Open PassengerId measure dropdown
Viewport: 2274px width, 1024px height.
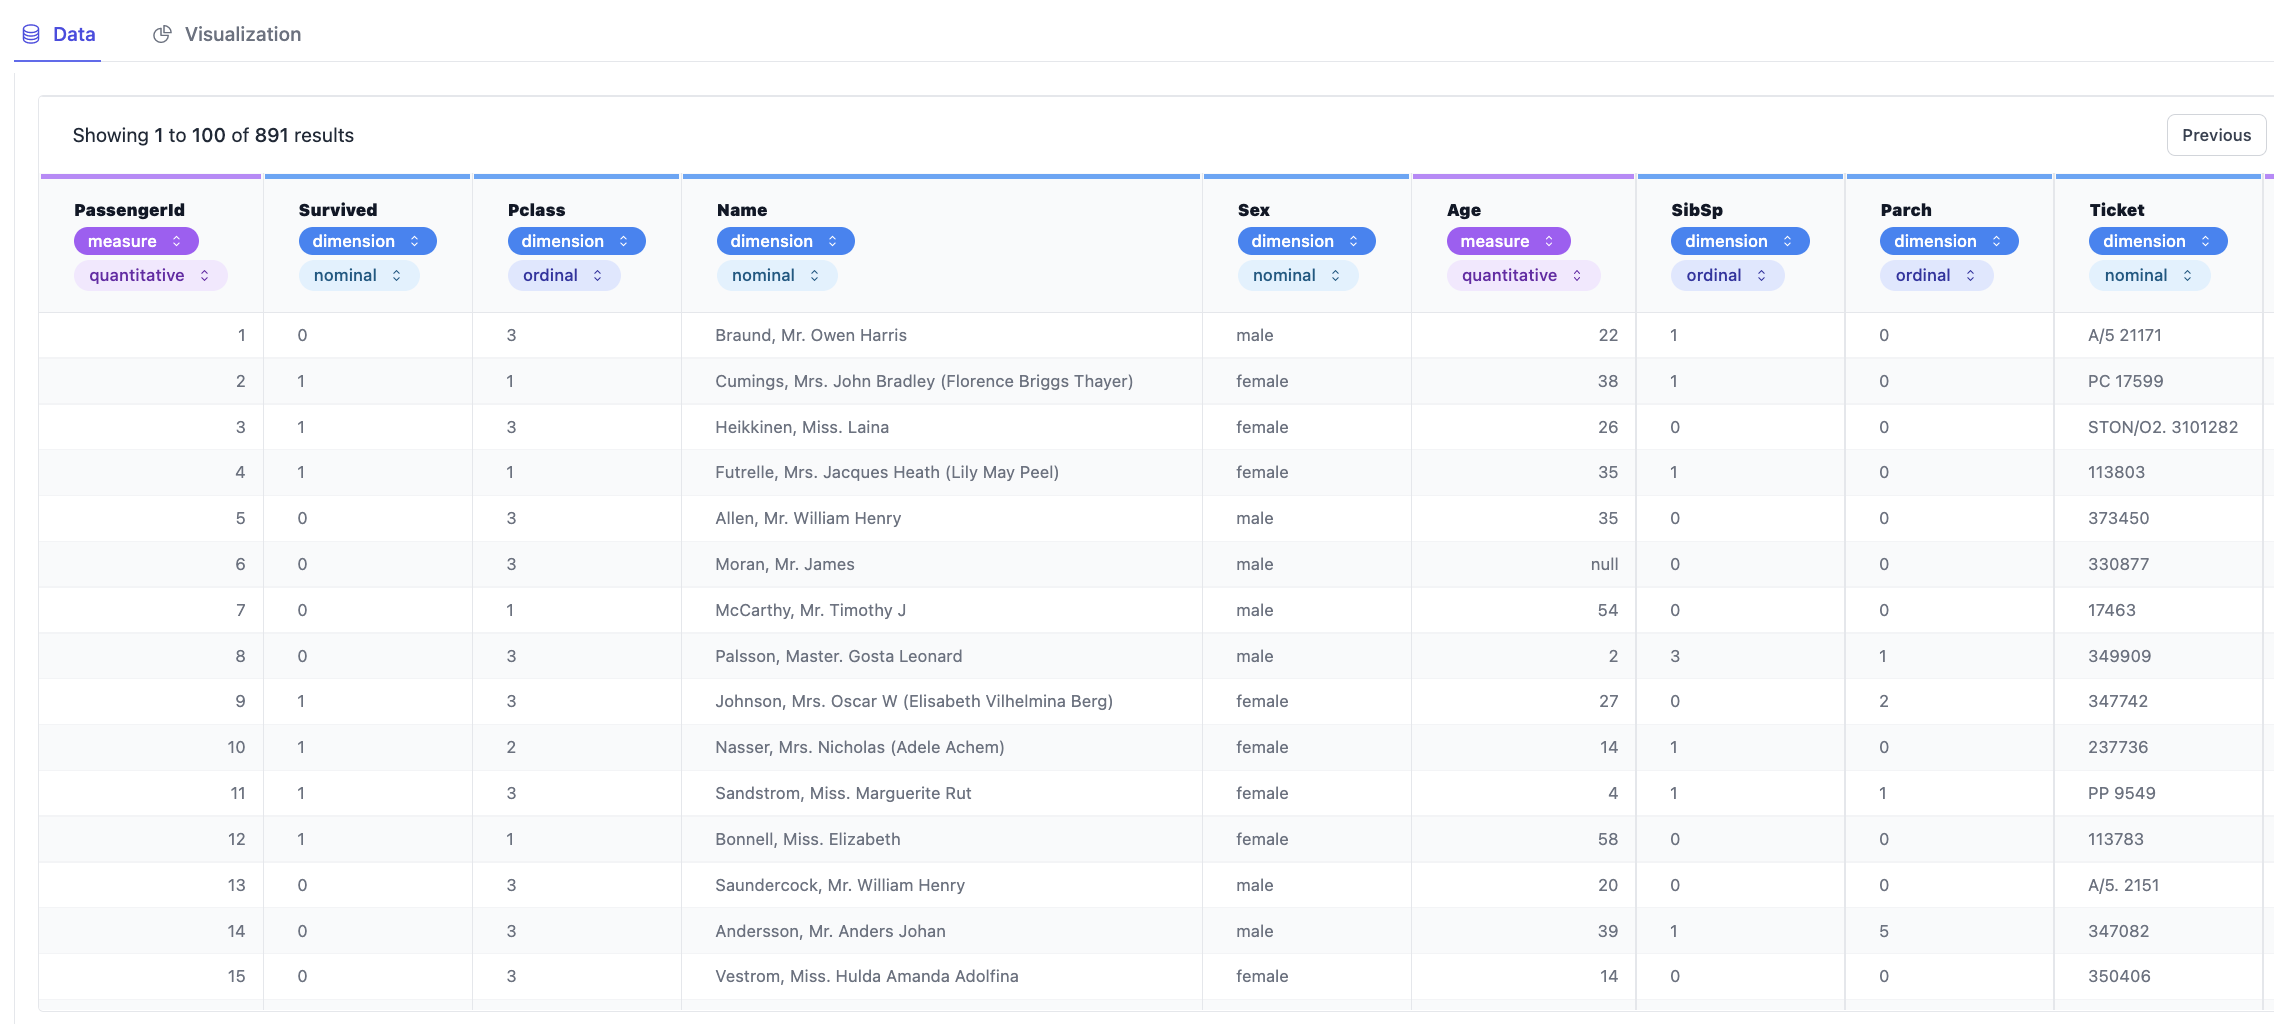[136, 241]
